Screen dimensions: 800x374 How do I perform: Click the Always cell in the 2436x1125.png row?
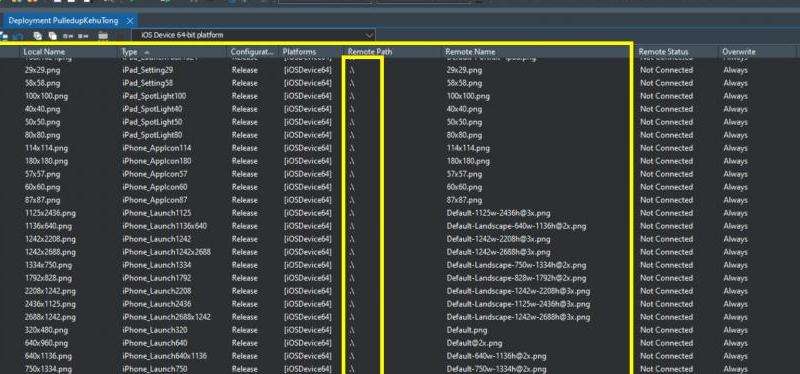point(735,304)
